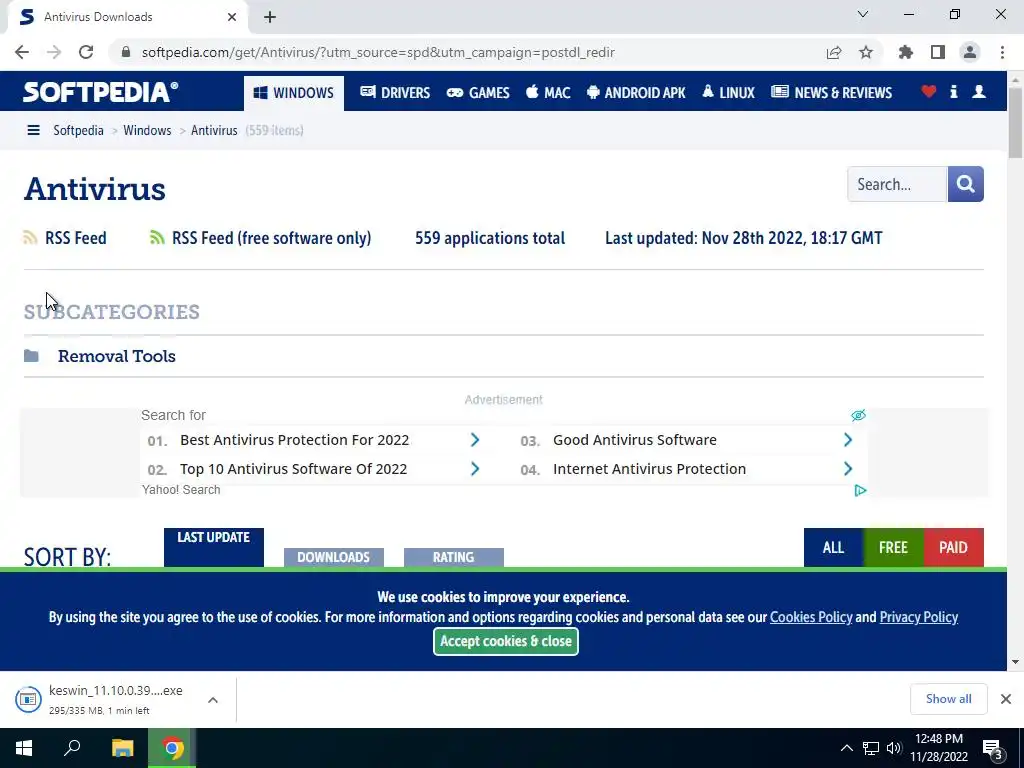Click the red heart favorites icon
Viewport: 1024px width, 768px height.
click(x=929, y=91)
